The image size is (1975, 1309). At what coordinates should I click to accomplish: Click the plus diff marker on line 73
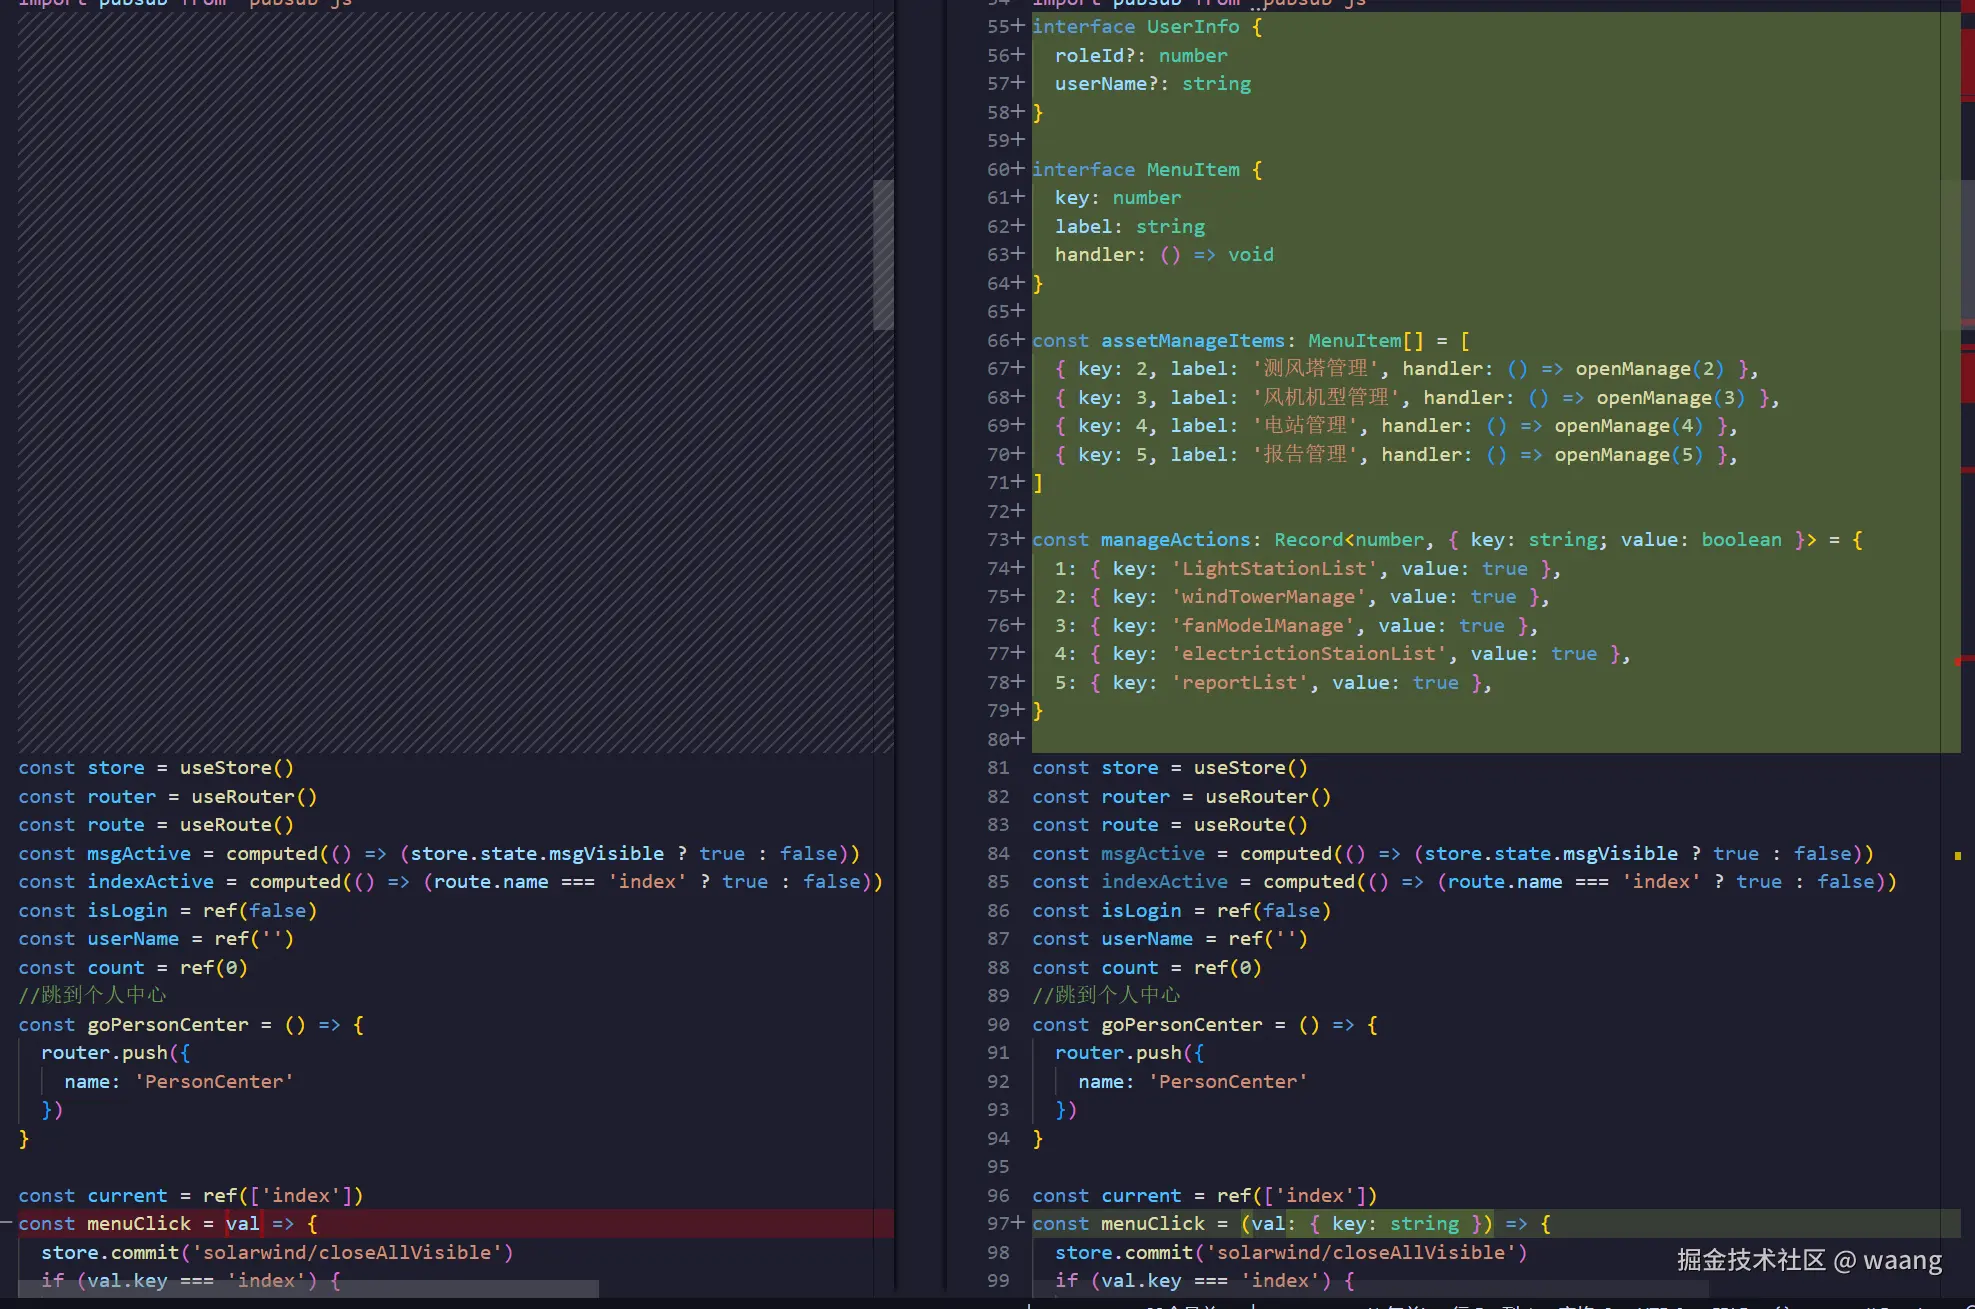pyautogui.click(x=1018, y=539)
